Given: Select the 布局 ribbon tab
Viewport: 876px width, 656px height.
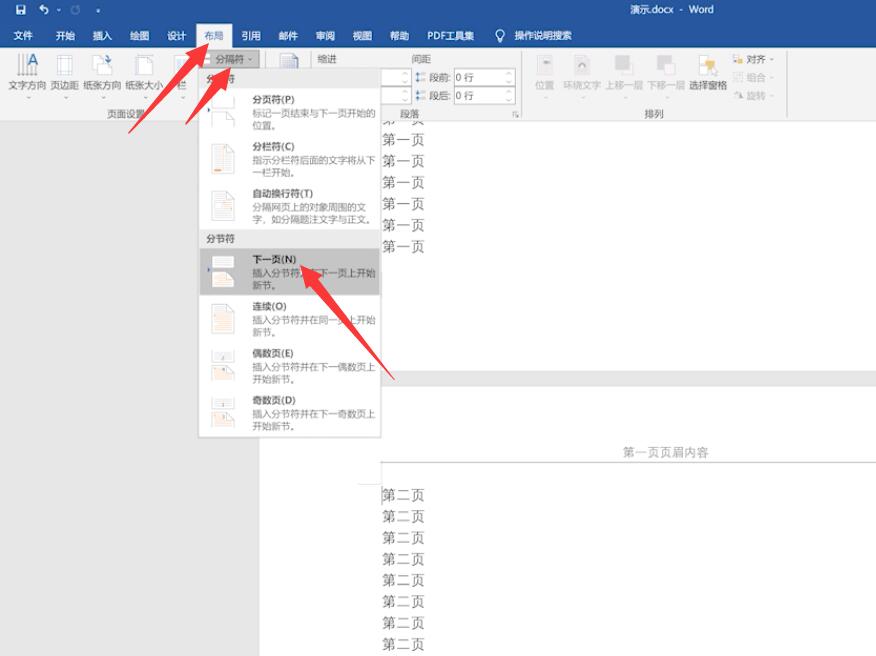Looking at the screenshot, I should coord(213,36).
